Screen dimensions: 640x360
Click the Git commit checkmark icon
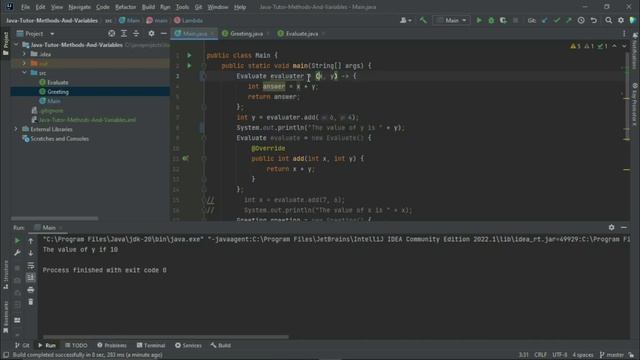point(557,20)
